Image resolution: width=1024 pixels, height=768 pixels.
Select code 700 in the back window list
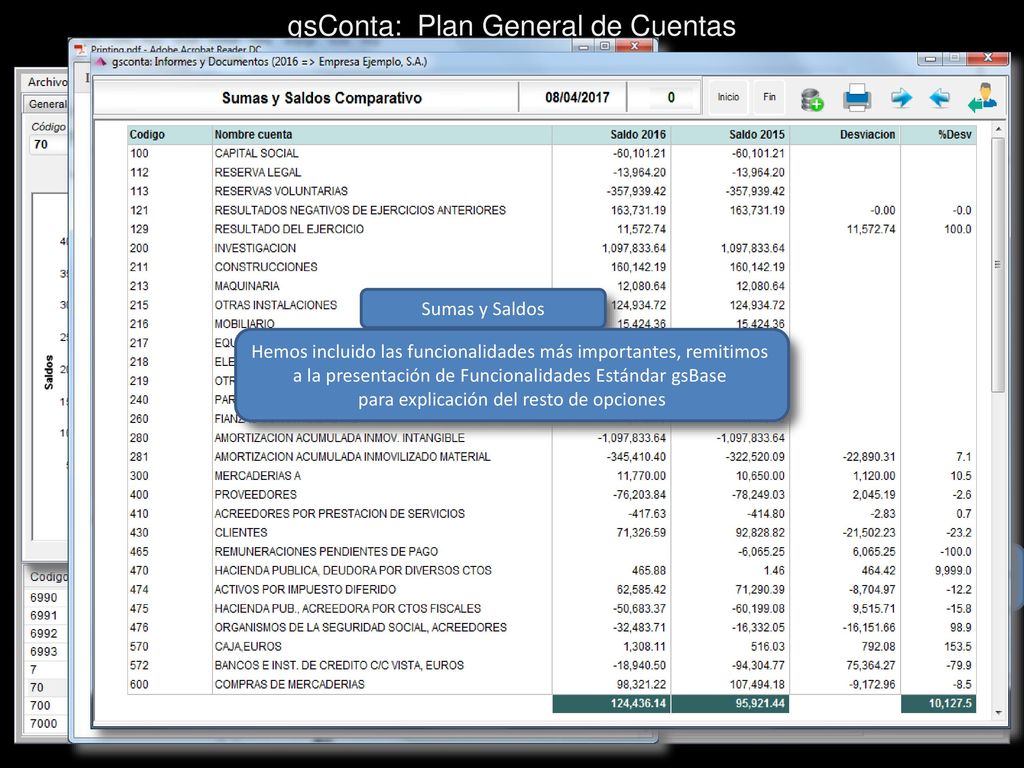(x=45, y=705)
